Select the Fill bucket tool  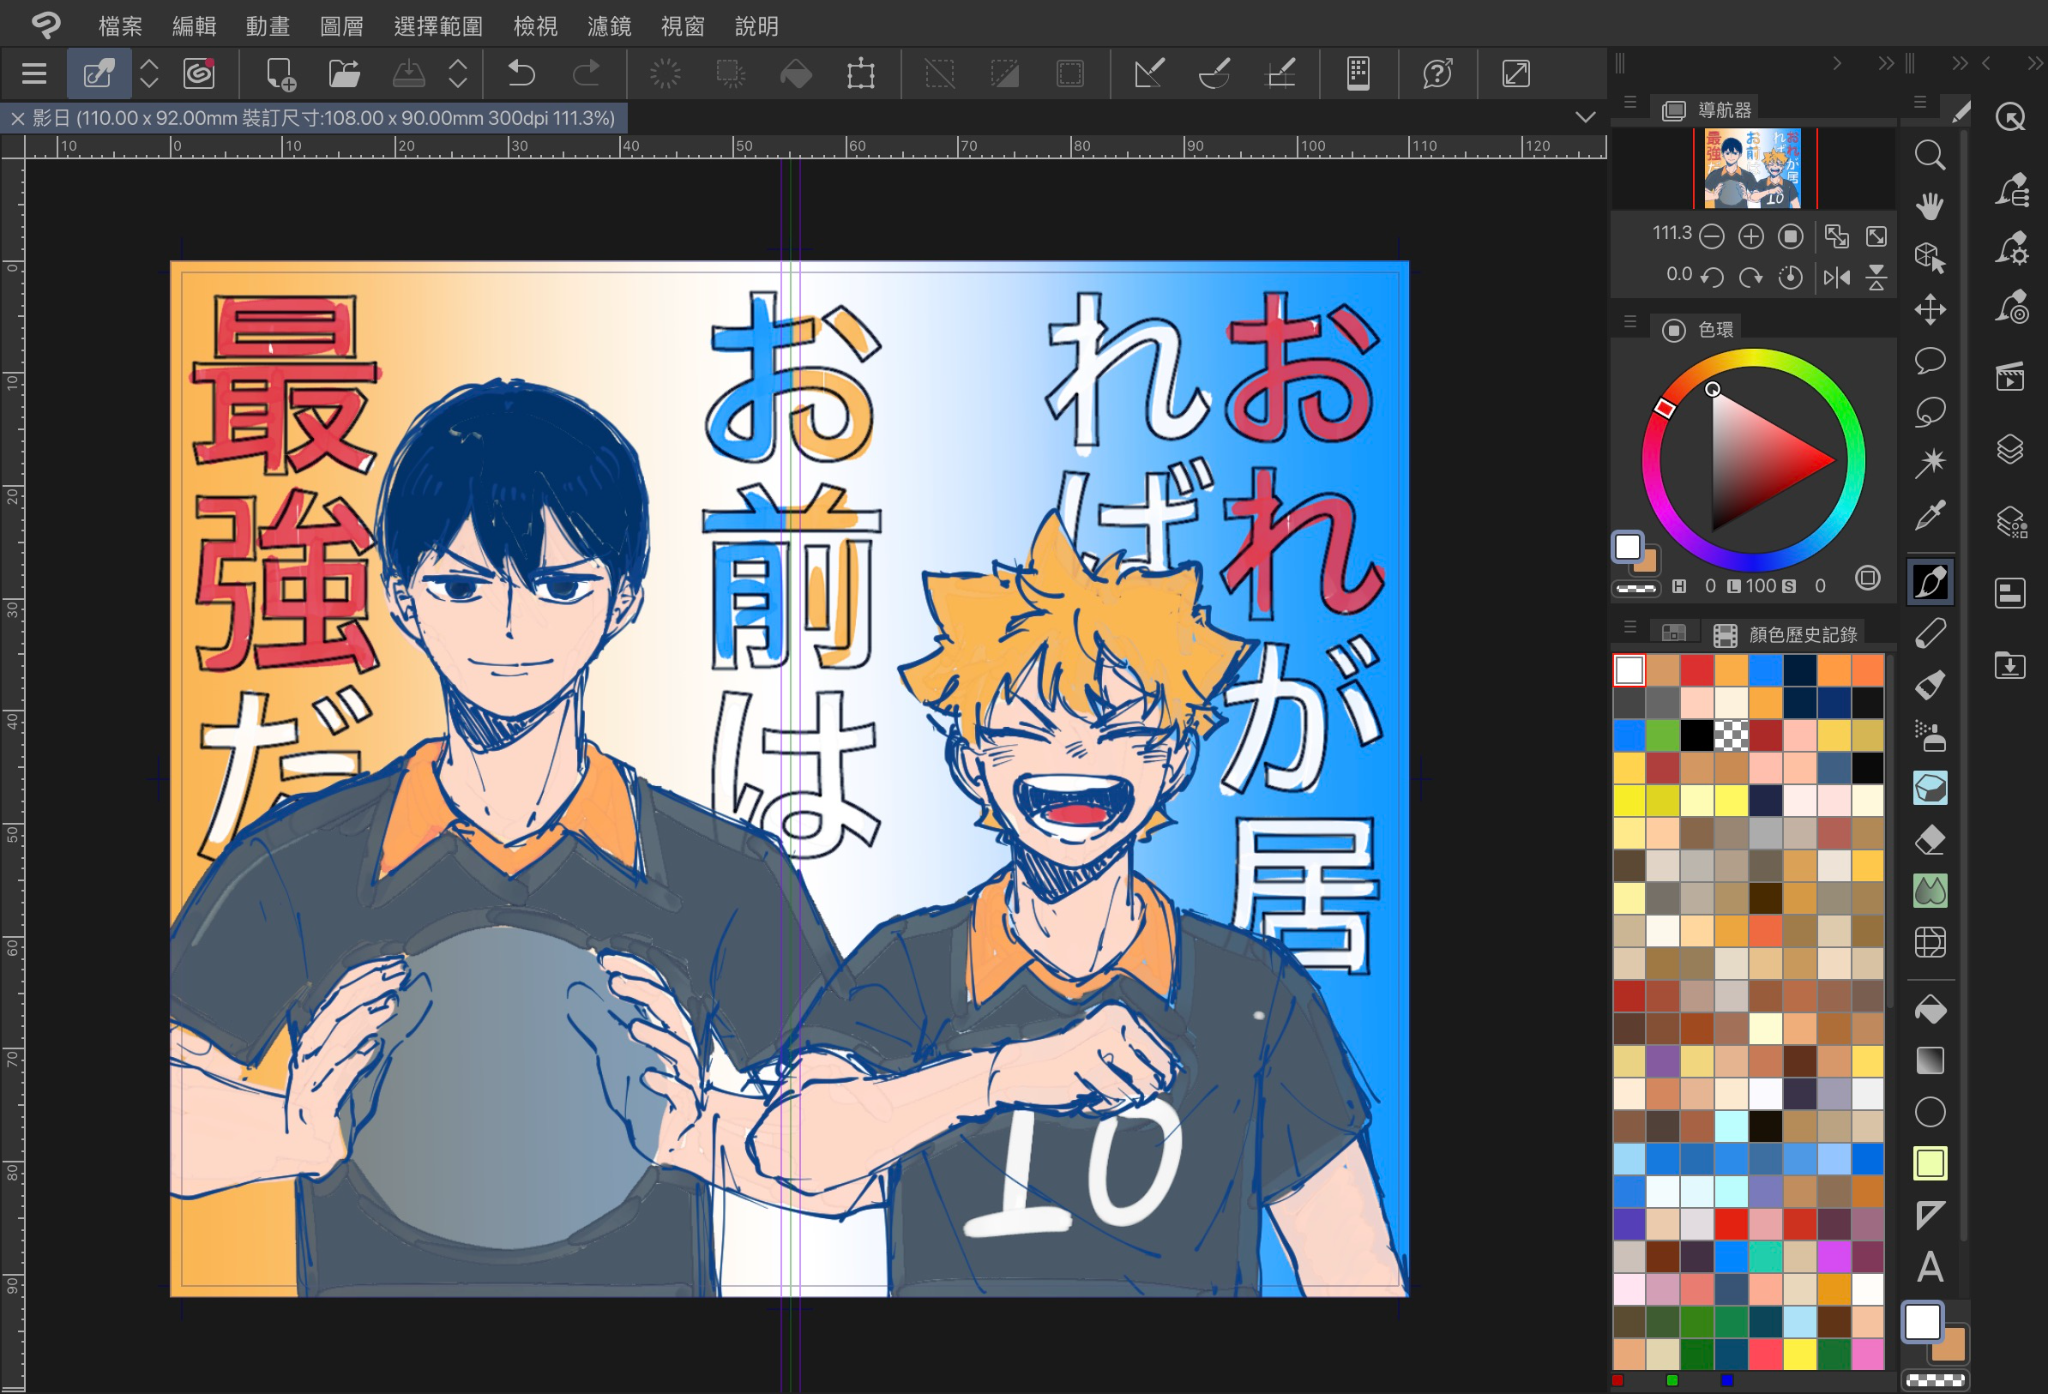(1930, 1010)
